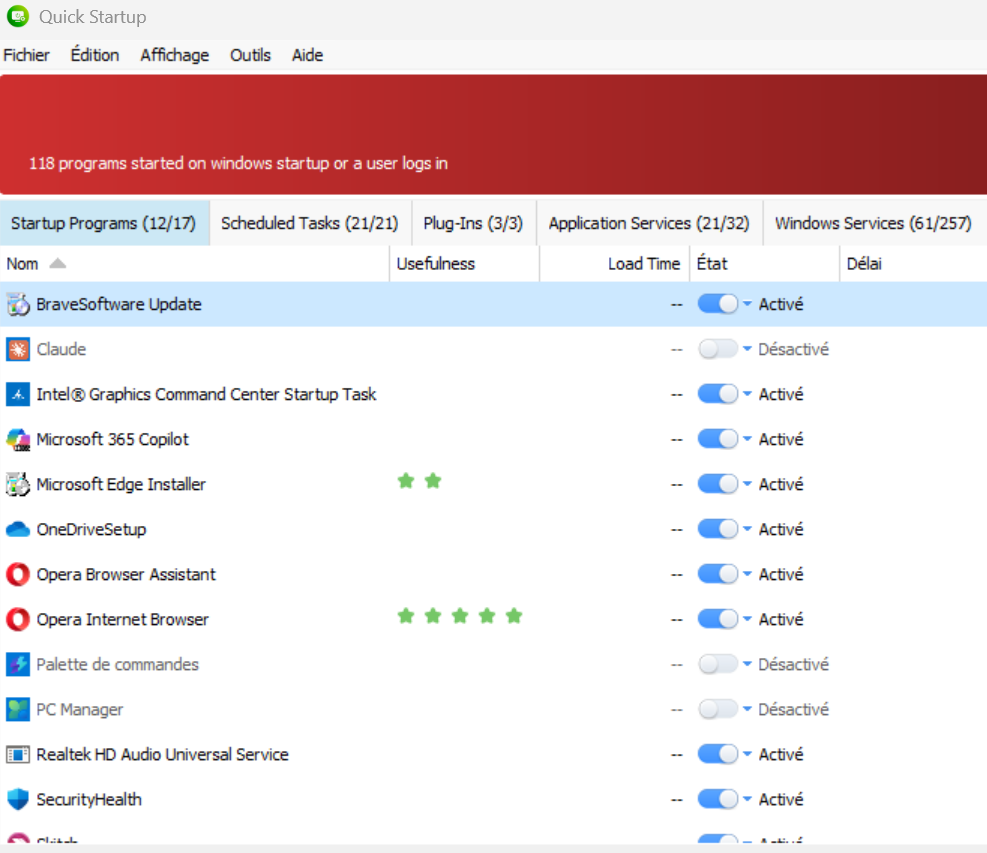
Task: Sort by État column header
Action: (x=765, y=264)
